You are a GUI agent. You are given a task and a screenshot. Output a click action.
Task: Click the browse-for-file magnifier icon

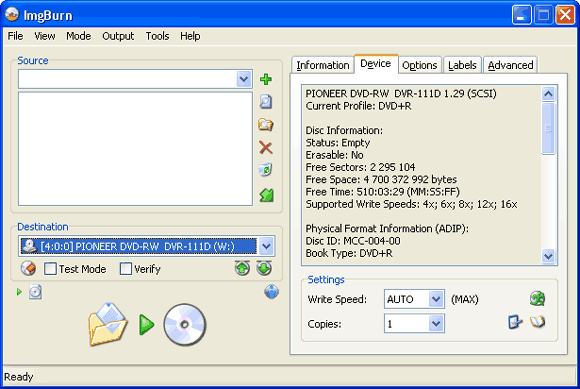[265, 102]
